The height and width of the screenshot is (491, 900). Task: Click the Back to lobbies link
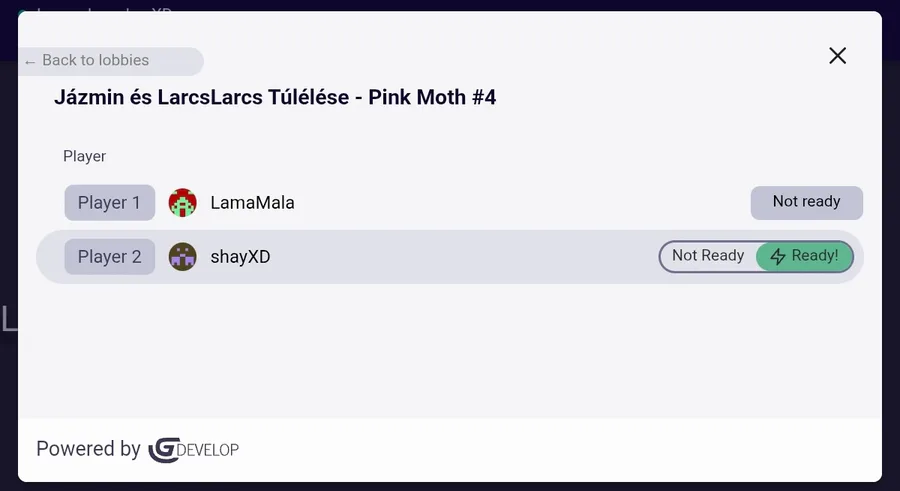point(95,61)
